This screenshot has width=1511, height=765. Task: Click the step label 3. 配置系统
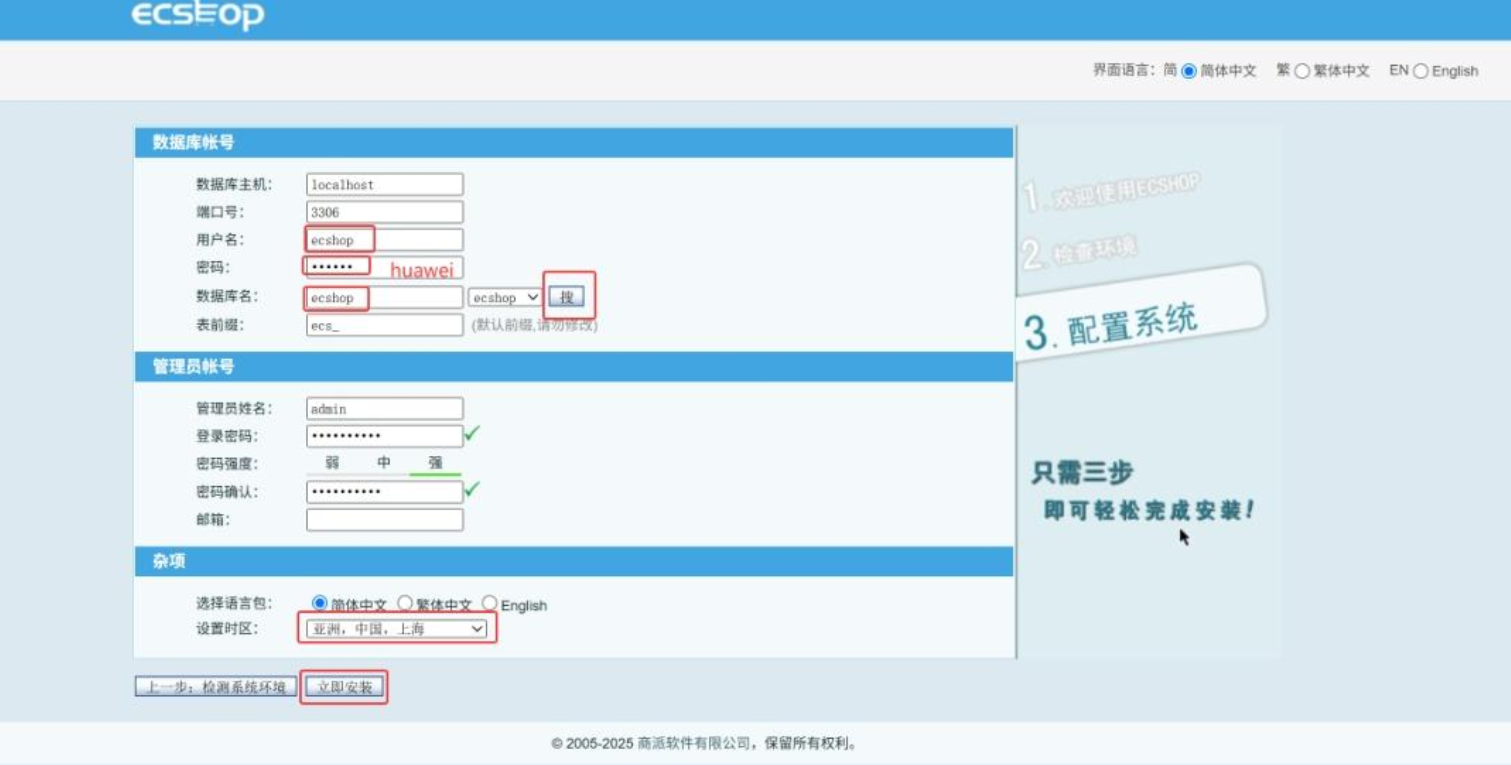pos(1111,326)
